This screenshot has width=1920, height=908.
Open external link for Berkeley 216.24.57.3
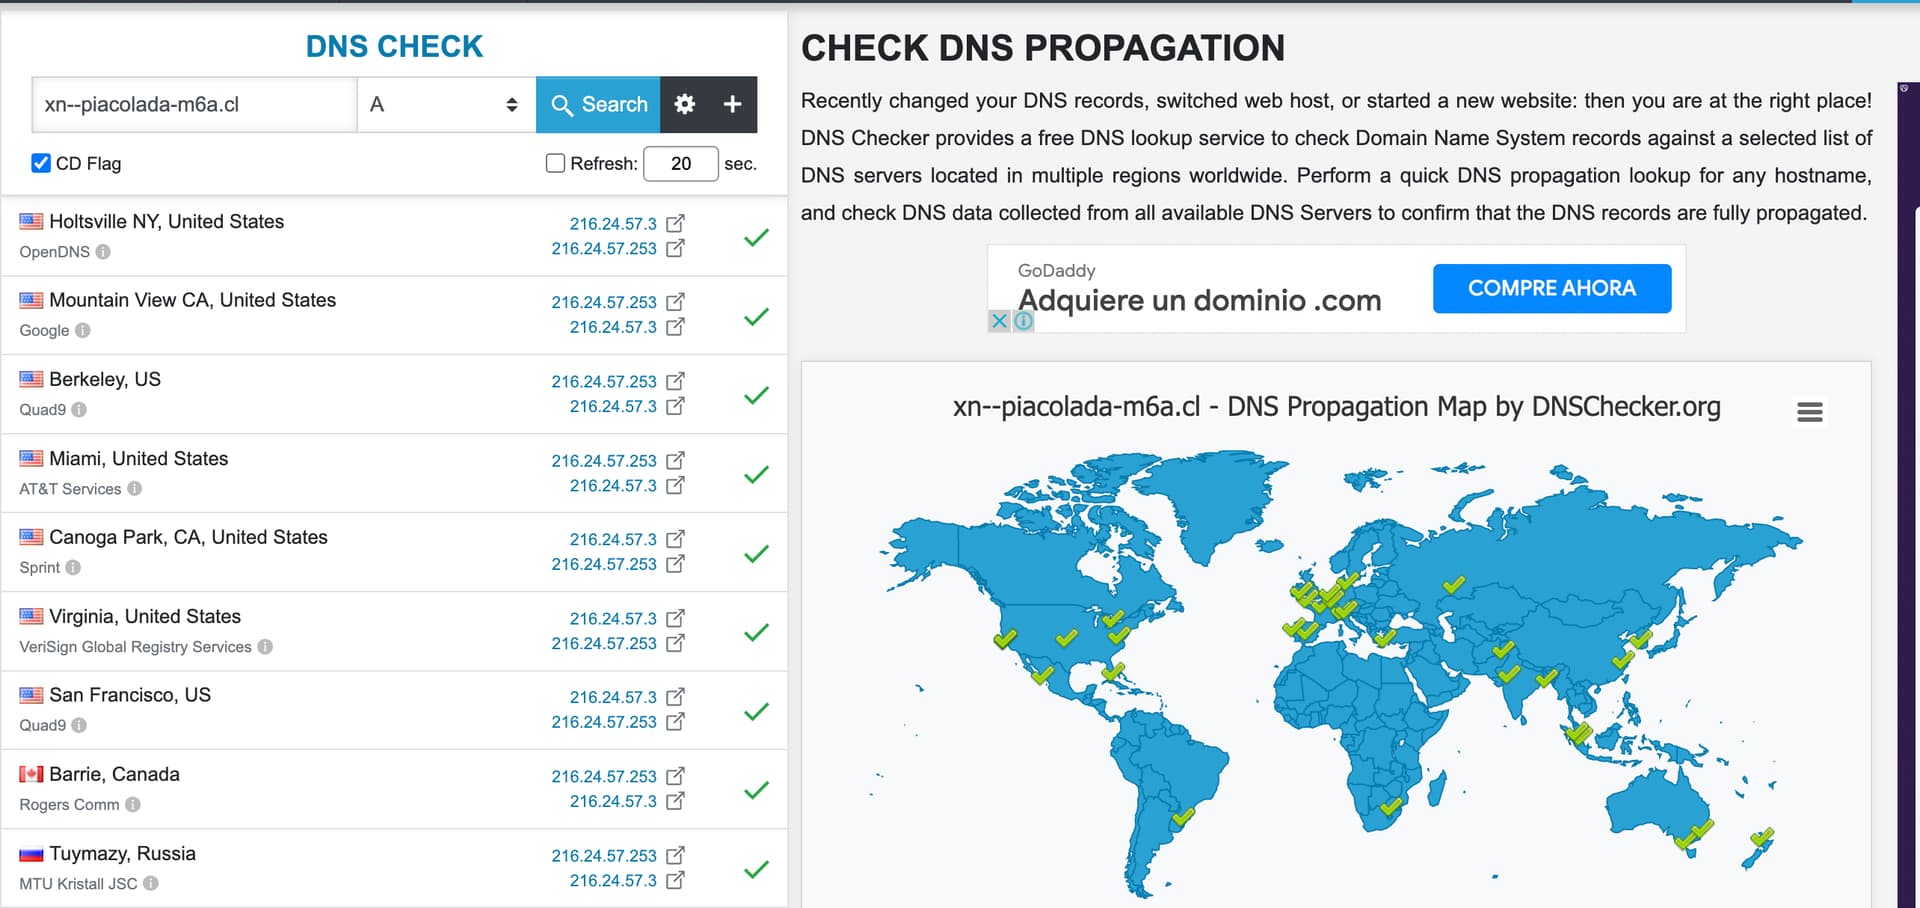tap(676, 406)
